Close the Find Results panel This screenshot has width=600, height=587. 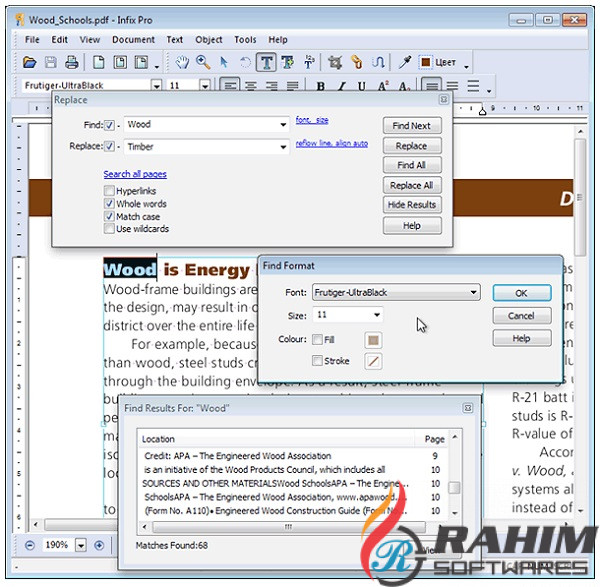(x=468, y=408)
